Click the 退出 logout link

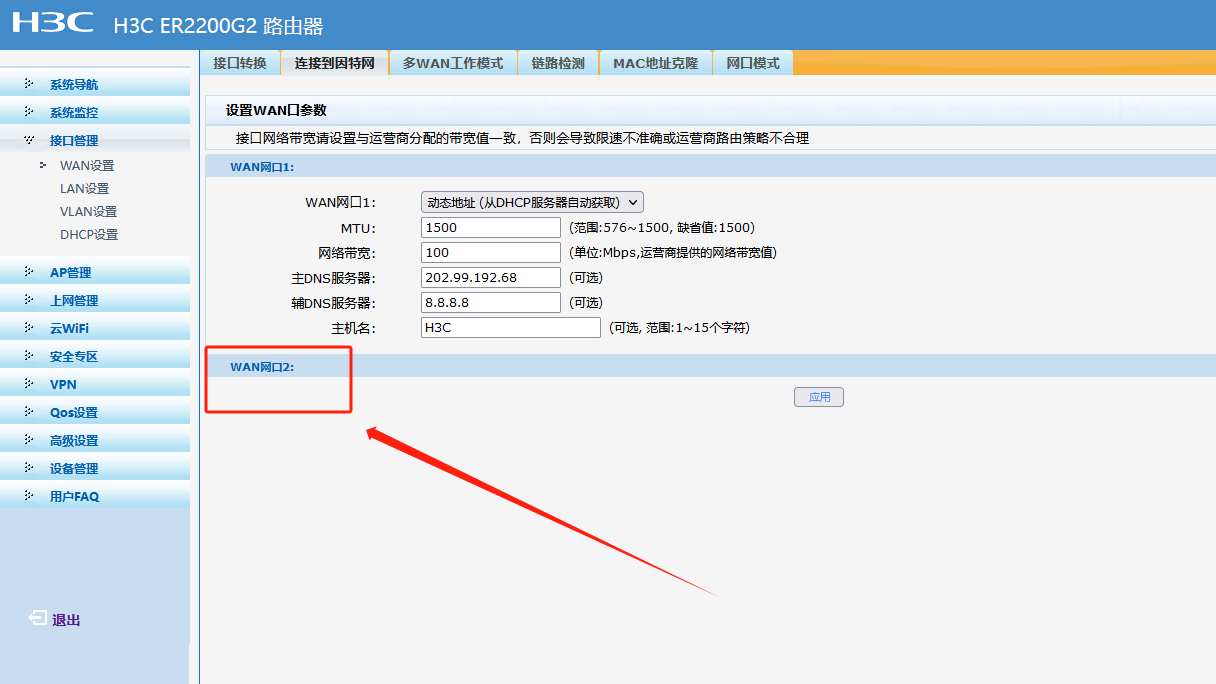[x=66, y=620]
